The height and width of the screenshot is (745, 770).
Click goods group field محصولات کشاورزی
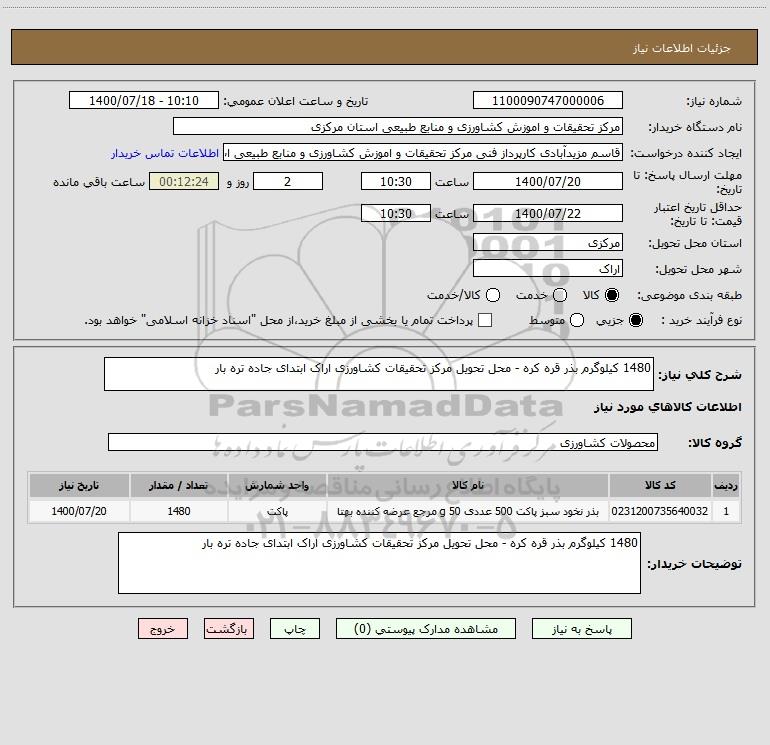click(x=383, y=442)
